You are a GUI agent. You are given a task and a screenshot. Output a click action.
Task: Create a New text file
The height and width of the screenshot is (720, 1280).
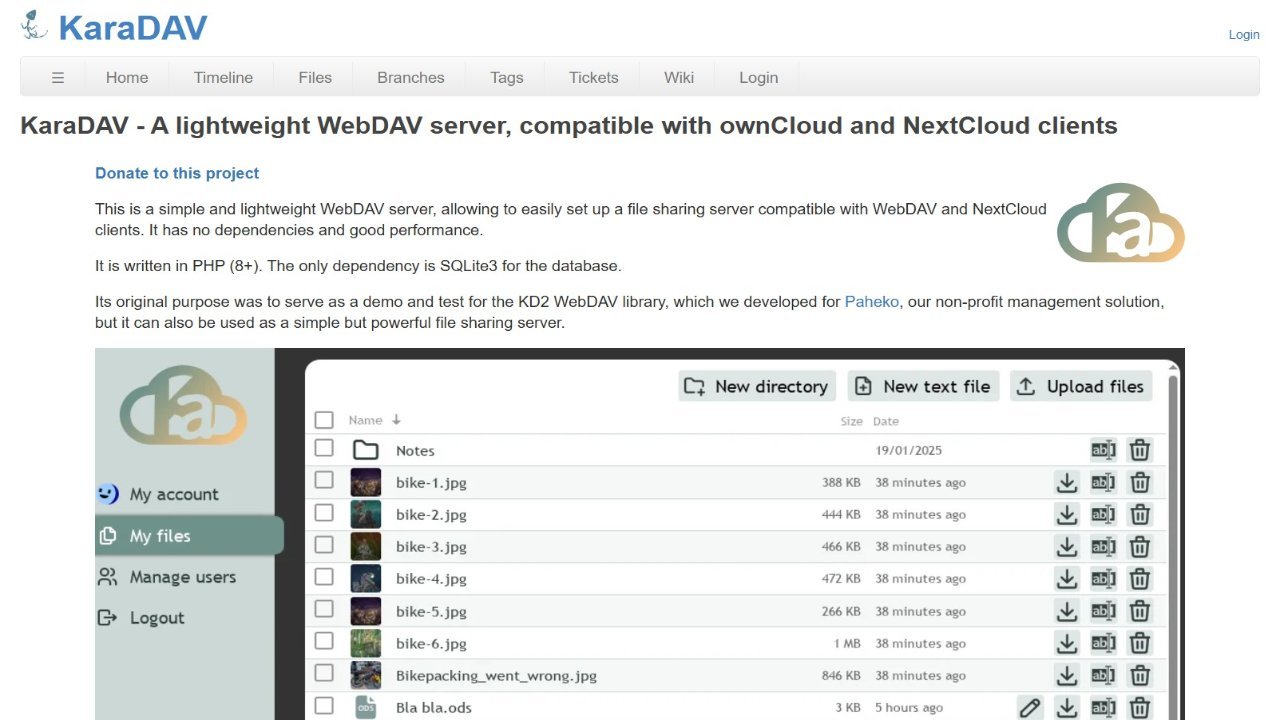tap(924, 387)
